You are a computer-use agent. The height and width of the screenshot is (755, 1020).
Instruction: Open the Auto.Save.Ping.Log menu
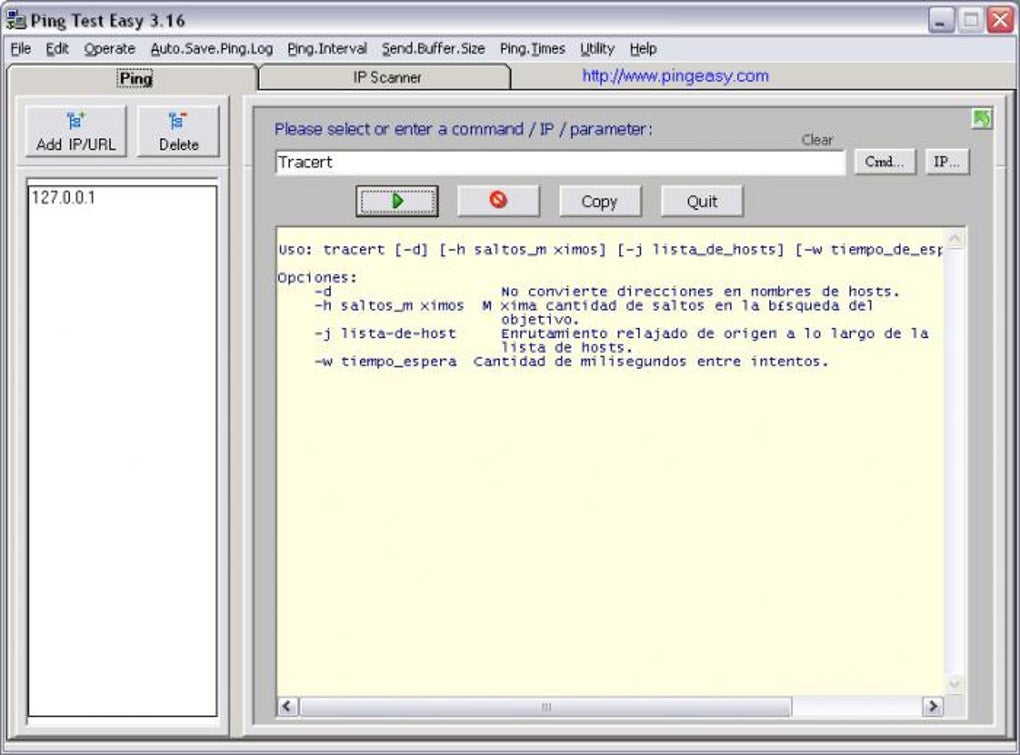click(212, 49)
